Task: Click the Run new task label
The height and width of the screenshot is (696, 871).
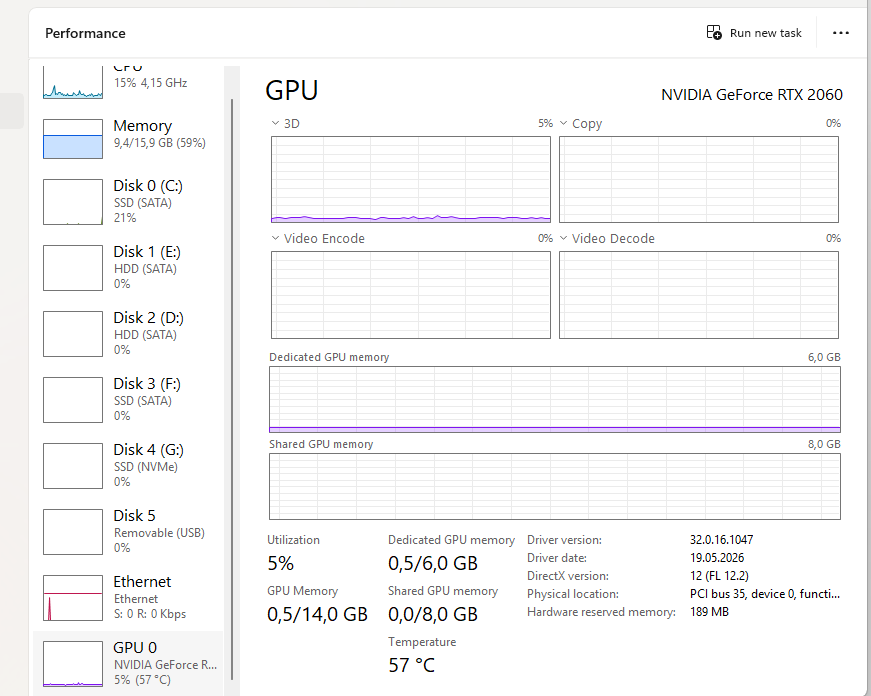Action: pos(765,33)
